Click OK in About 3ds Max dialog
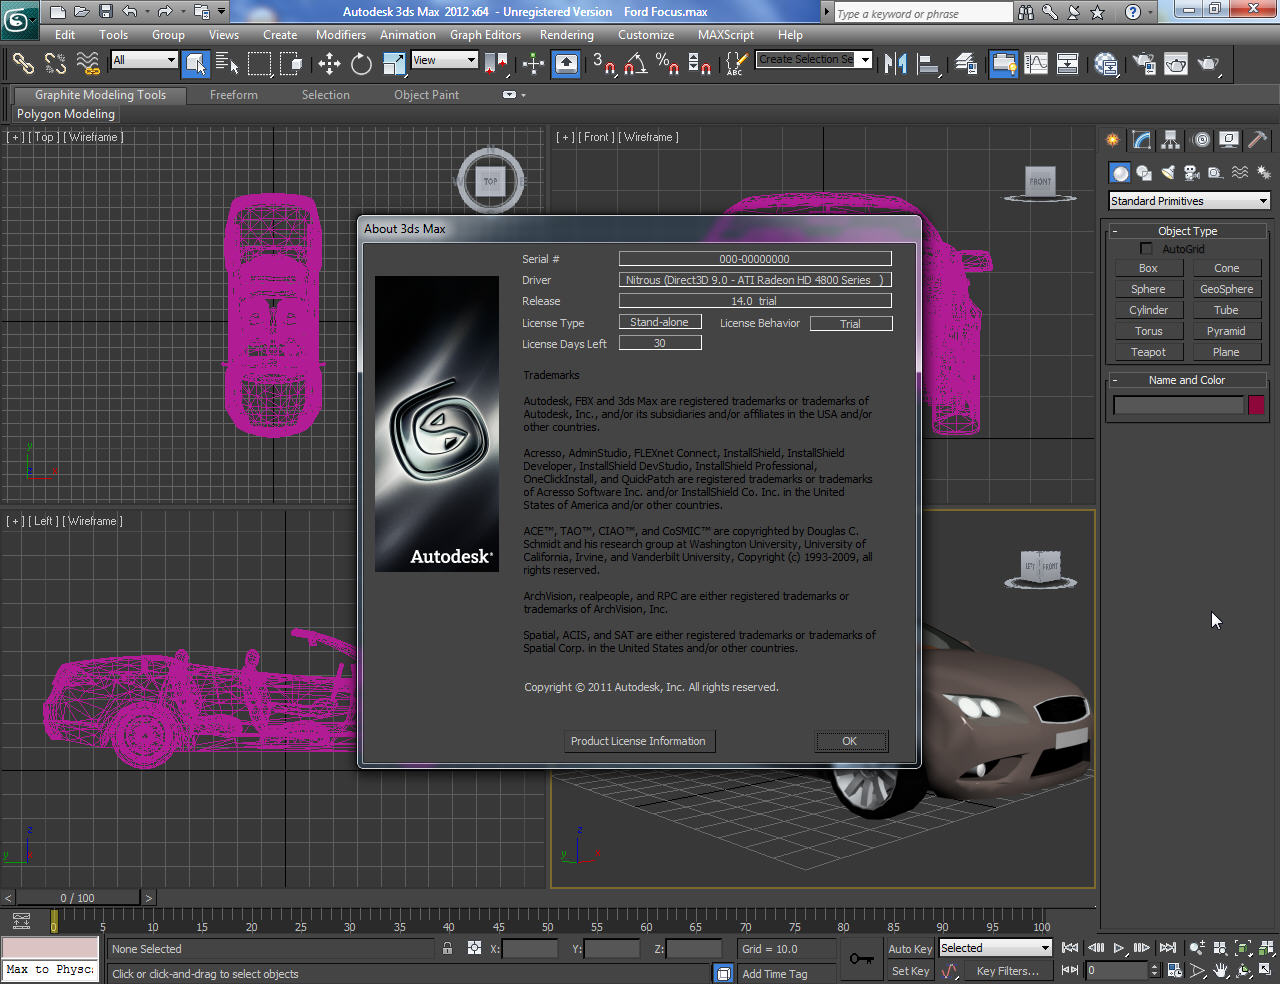The height and width of the screenshot is (984, 1280). (x=850, y=741)
